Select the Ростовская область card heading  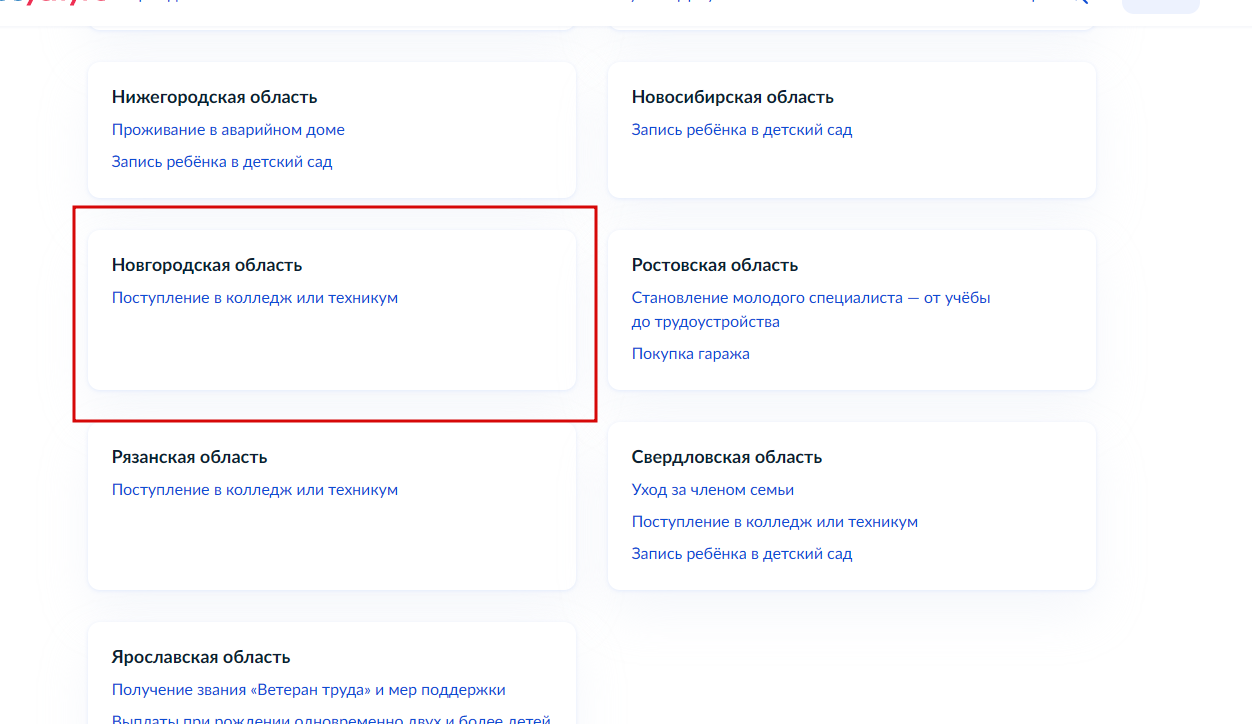click(715, 265)
